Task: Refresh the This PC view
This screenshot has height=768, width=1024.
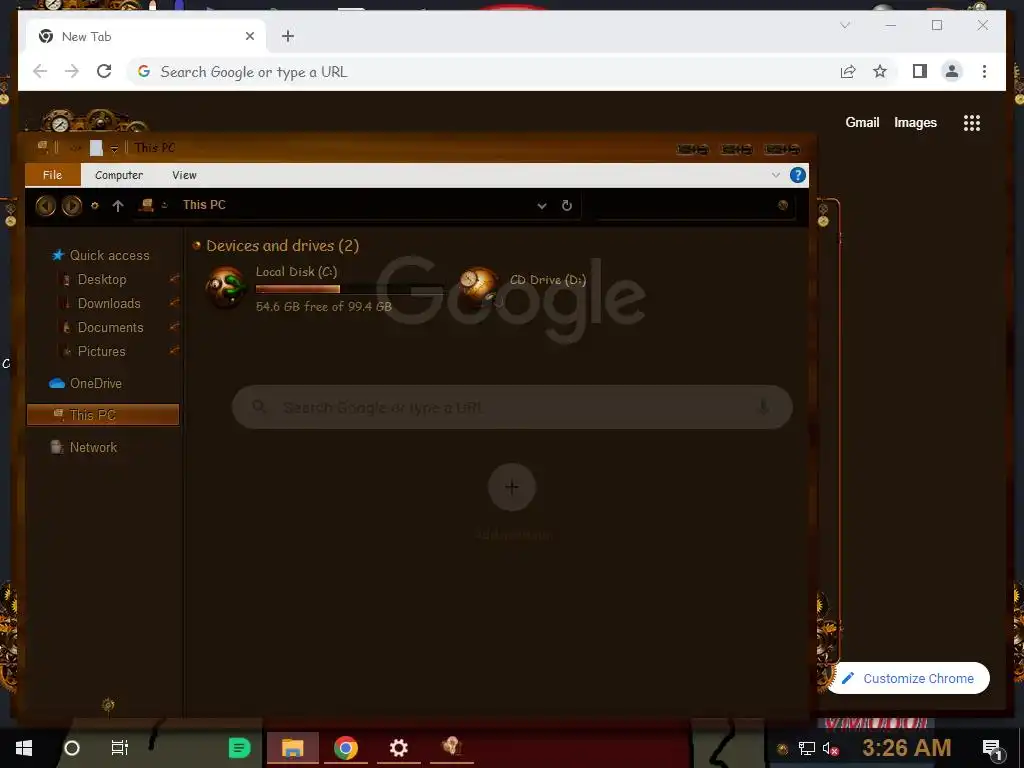Action: tap(567, 206)
